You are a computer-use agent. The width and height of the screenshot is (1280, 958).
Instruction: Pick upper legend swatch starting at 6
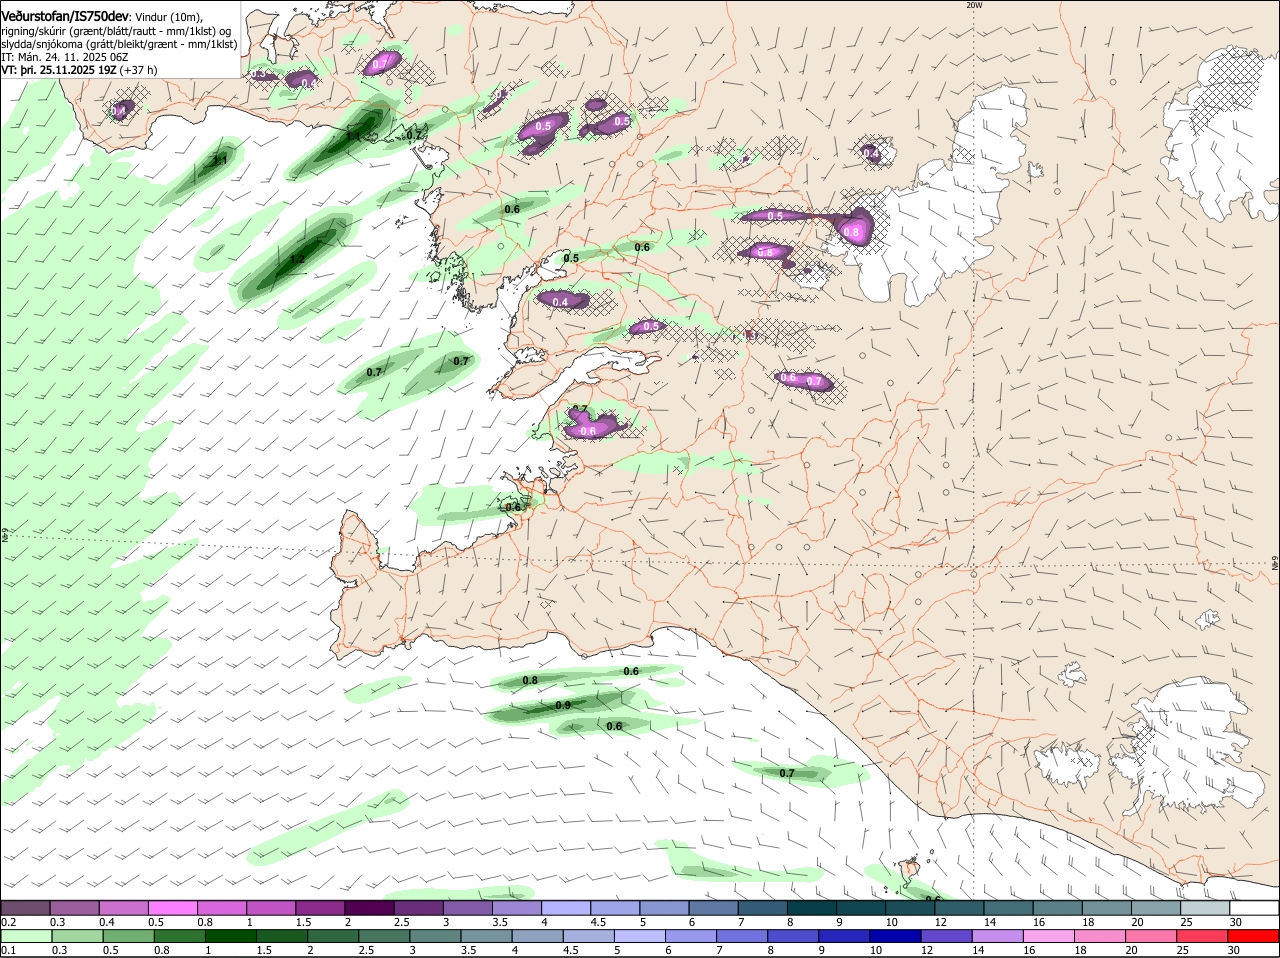pos(713,907)
